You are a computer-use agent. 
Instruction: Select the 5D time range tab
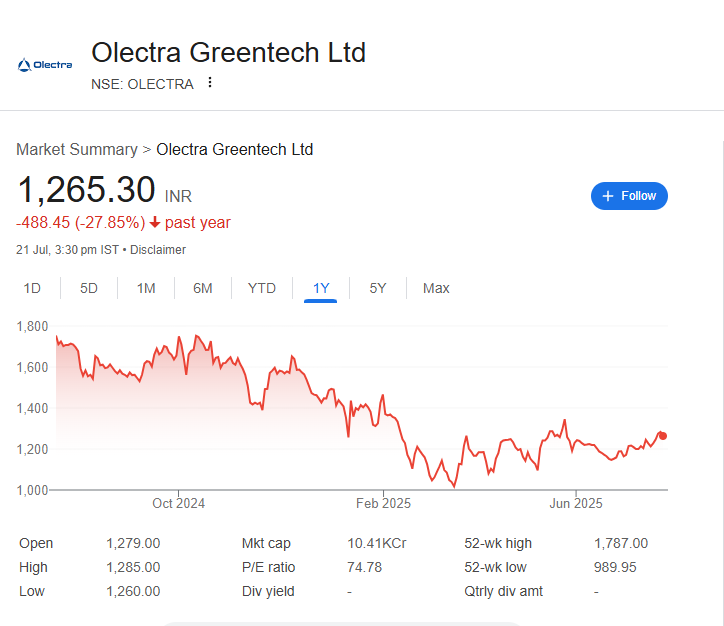point(89,289)
